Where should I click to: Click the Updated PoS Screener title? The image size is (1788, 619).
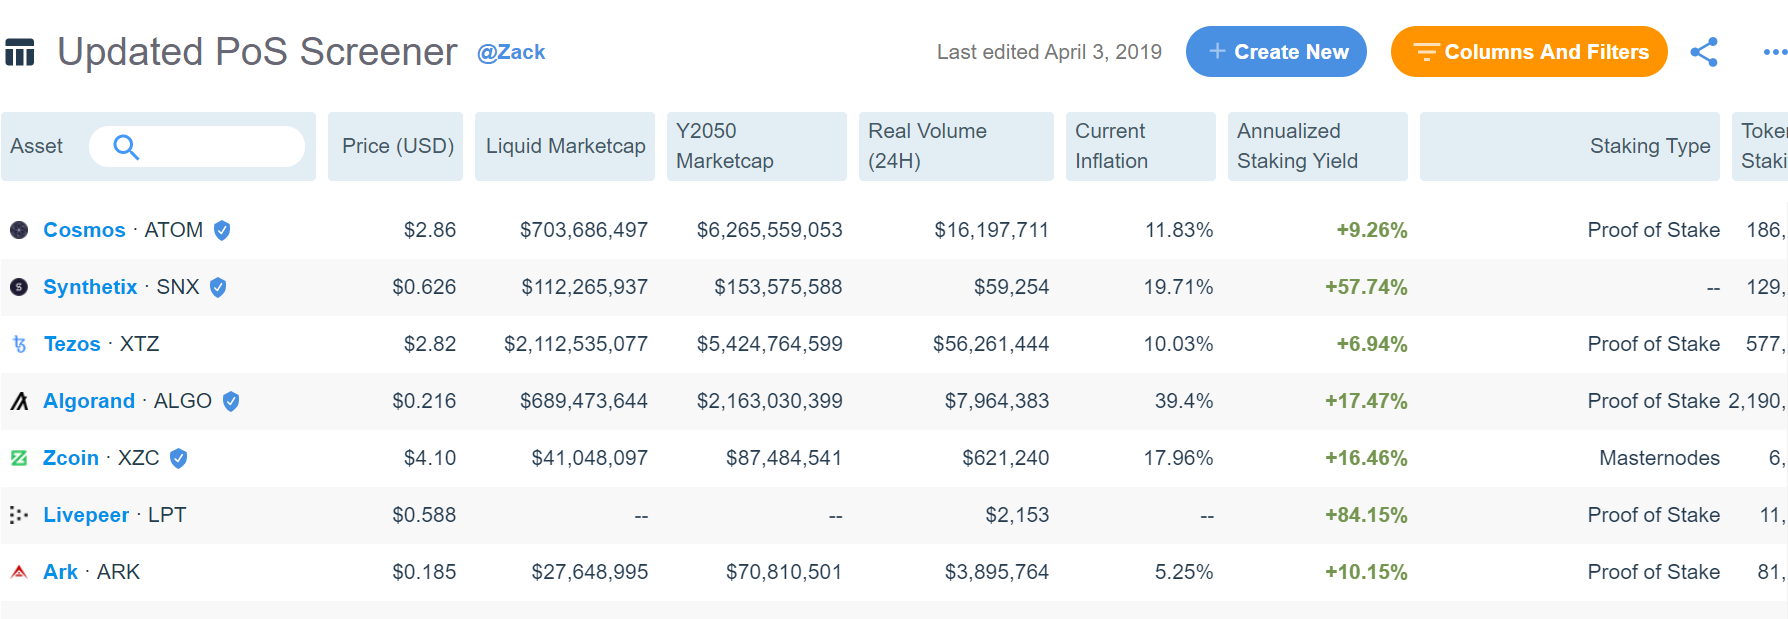tap(257, 52)
